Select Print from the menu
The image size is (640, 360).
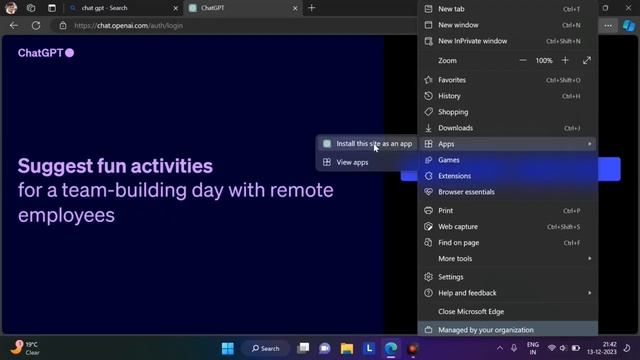pyautogui.click(x=507, y=211)
